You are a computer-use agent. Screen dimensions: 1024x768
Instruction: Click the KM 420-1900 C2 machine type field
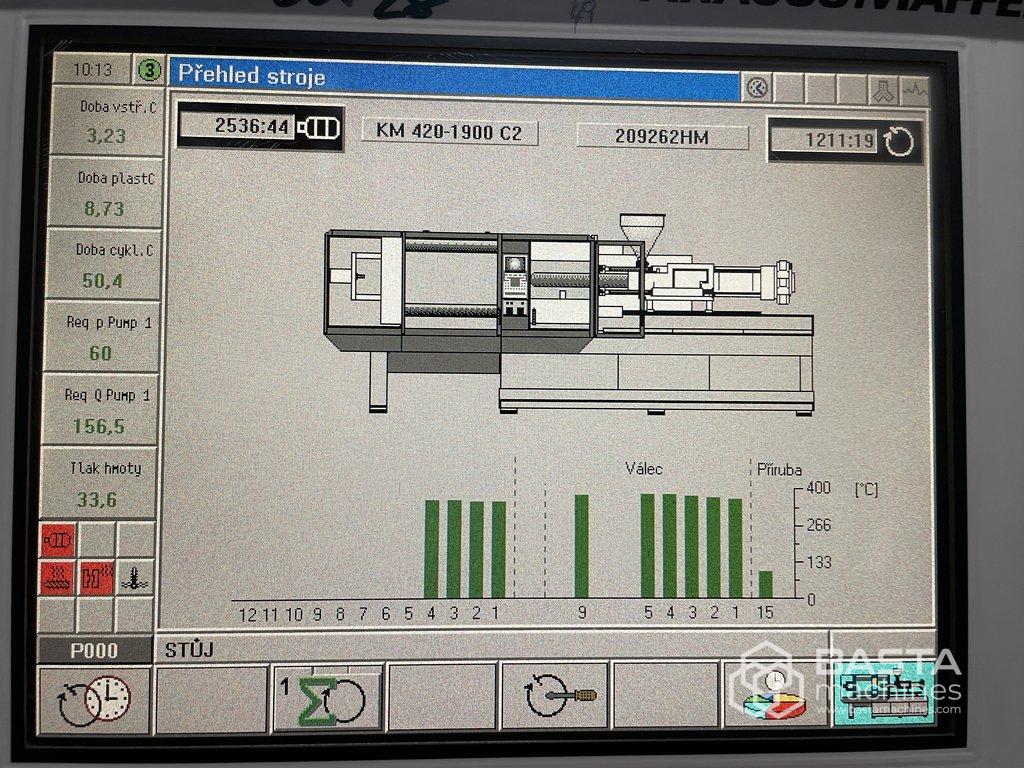pos(450,133)
